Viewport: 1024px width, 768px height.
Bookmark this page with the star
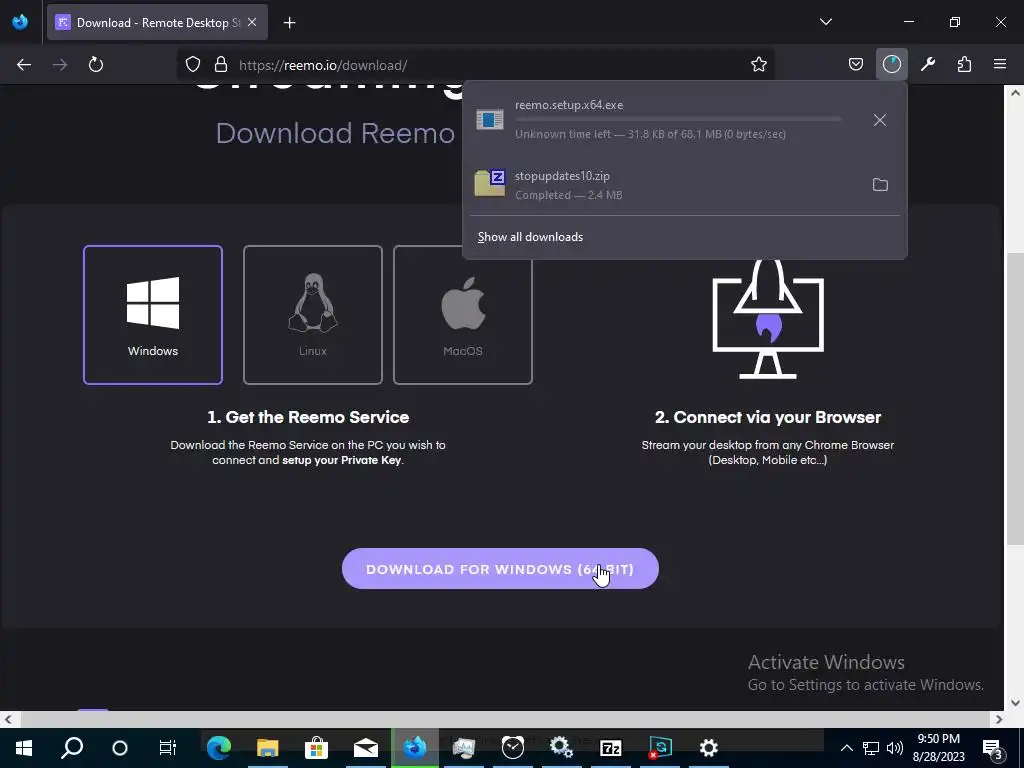(758, 65)
